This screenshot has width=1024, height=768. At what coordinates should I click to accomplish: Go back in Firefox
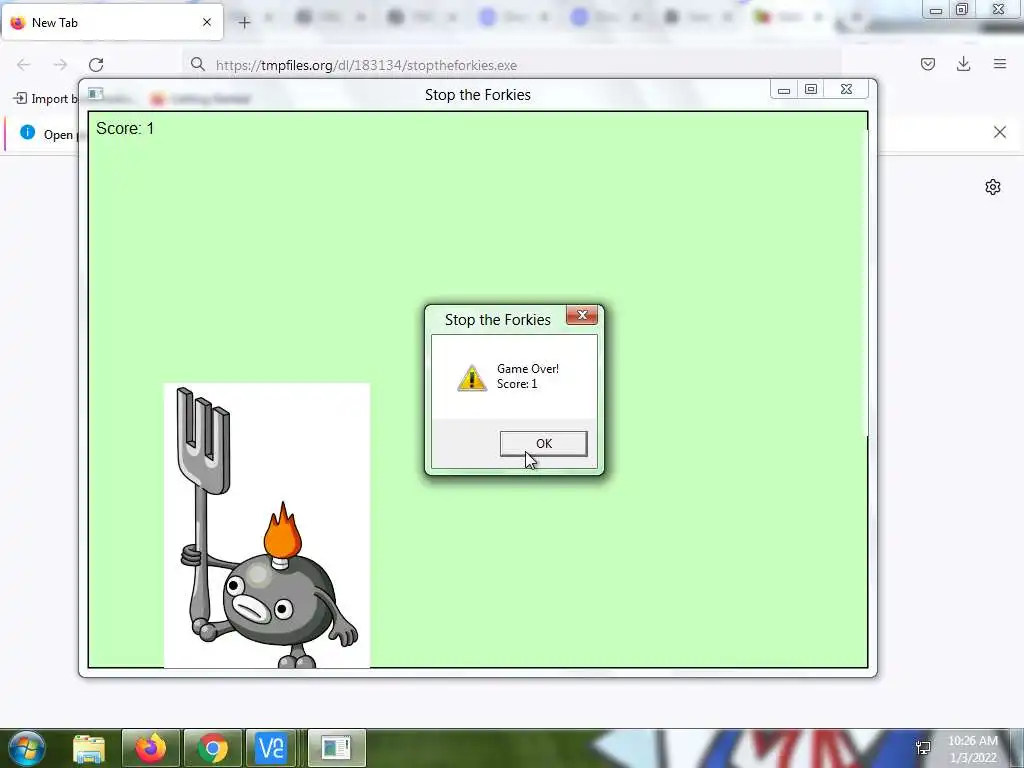click(x=24, y=65)
